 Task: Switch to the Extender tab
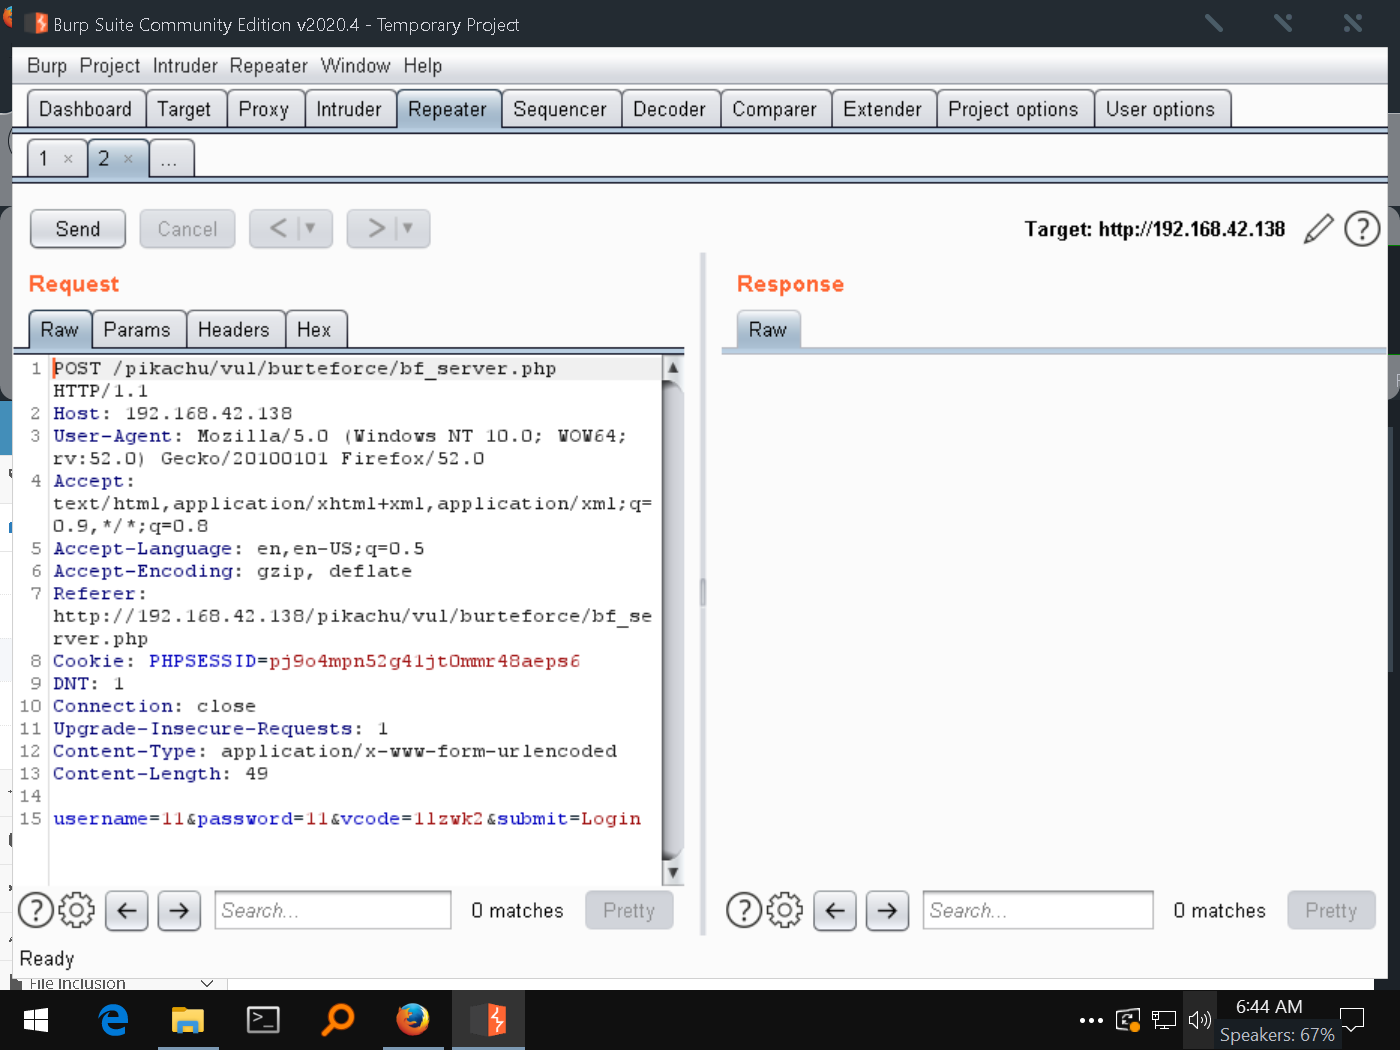[882, 109]
